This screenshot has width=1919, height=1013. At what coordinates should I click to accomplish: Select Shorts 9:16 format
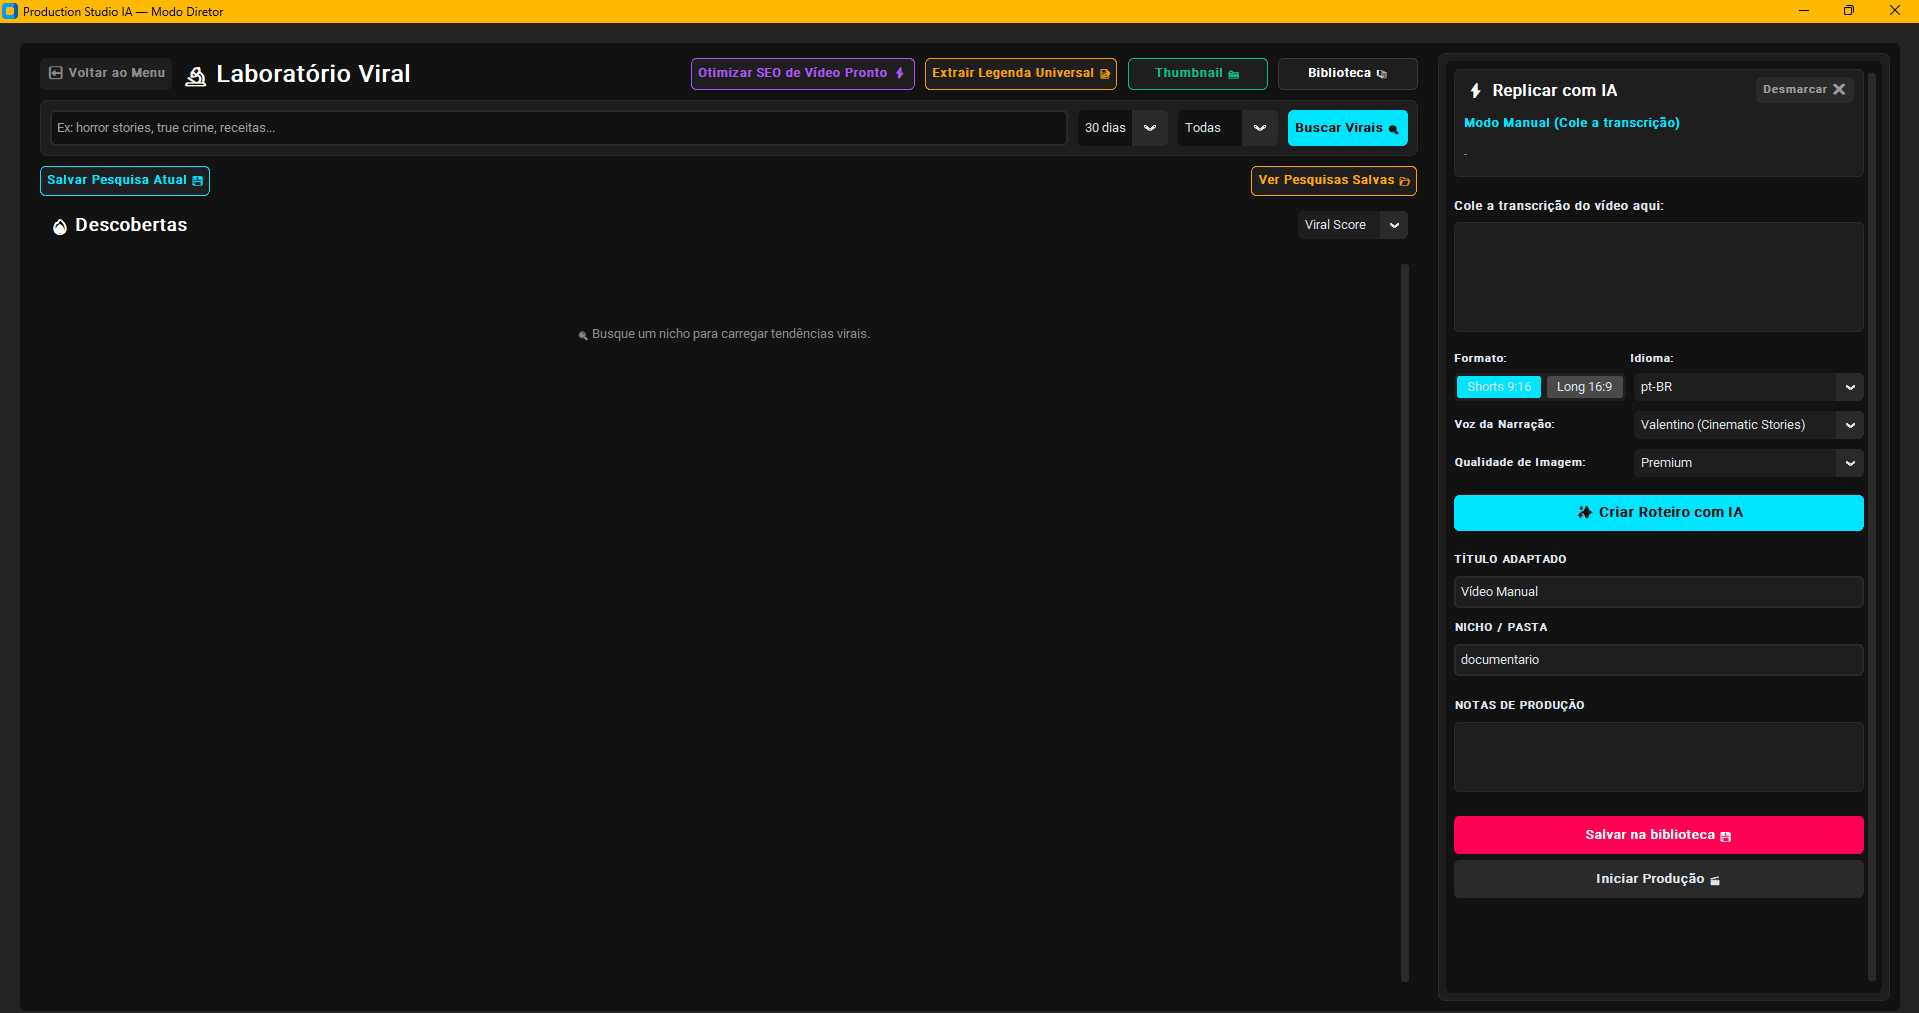click(x=1499, y=387)
